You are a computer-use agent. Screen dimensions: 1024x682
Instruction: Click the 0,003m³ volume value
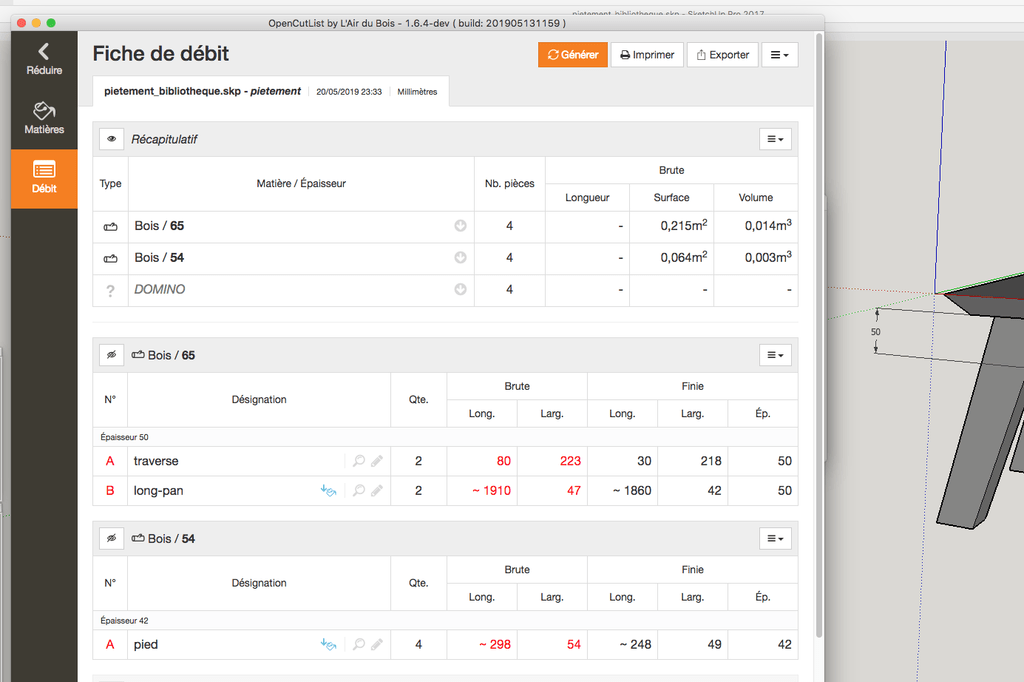768,257
